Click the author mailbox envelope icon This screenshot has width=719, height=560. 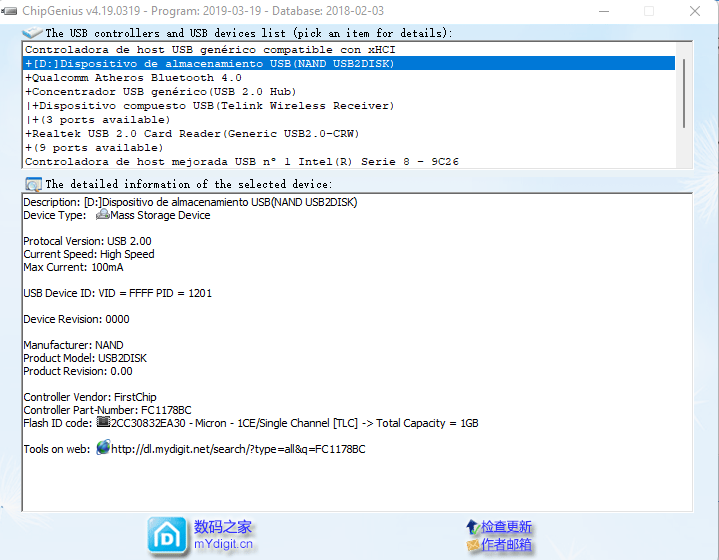[471, 545]
